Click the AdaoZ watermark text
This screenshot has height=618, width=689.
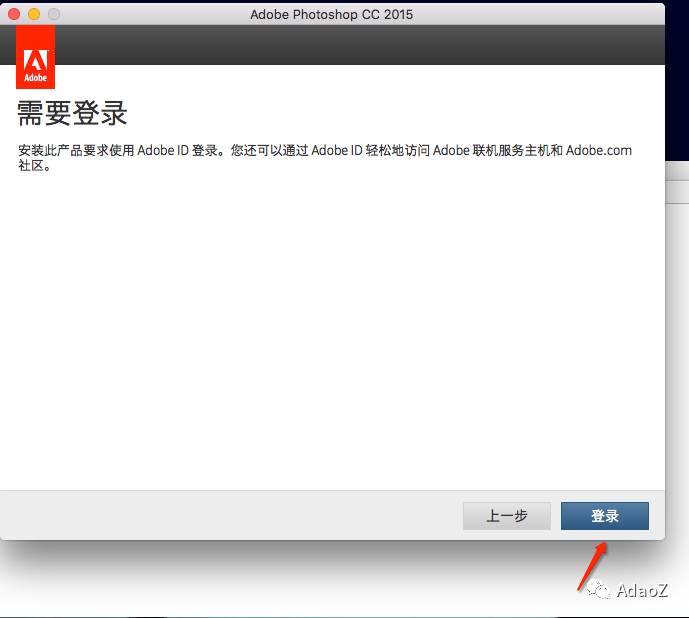pos(644,591)
